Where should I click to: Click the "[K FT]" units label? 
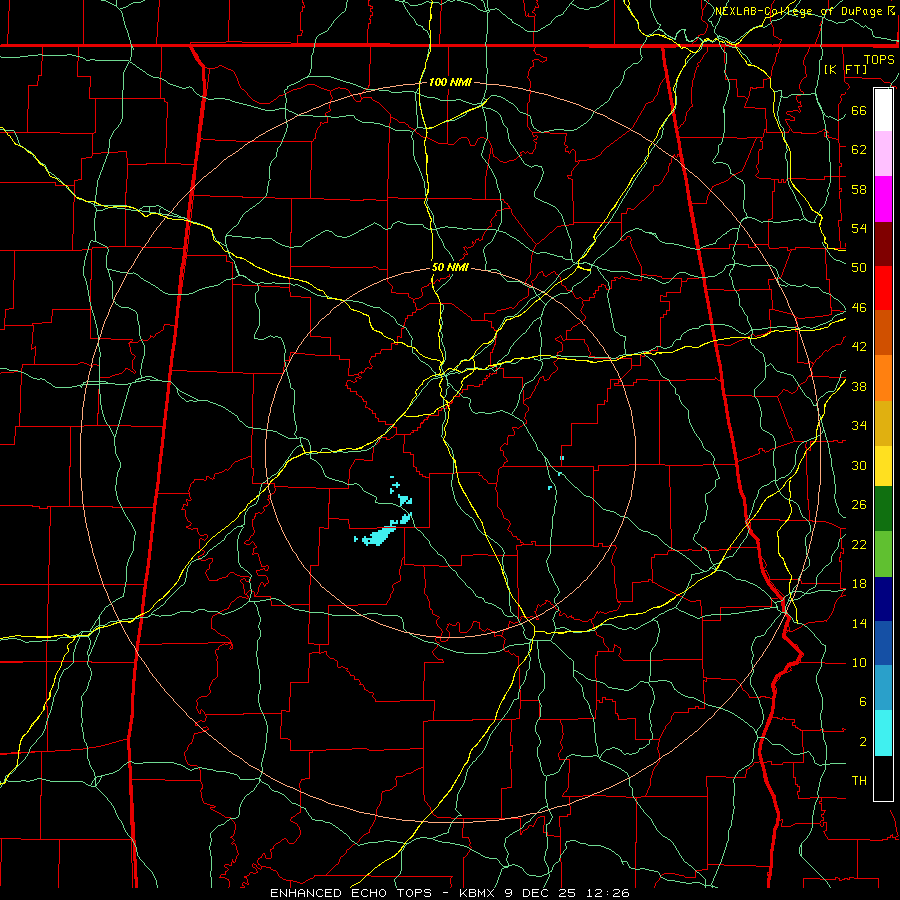[845, 69]
